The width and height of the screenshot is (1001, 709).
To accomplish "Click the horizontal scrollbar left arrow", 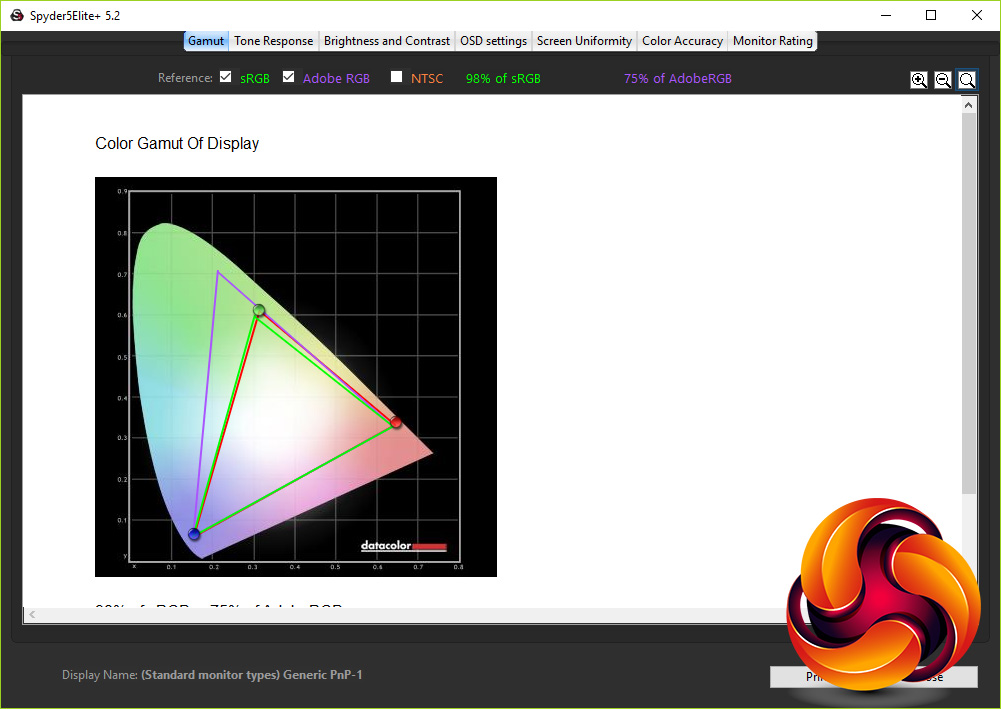I will (32, 615).
